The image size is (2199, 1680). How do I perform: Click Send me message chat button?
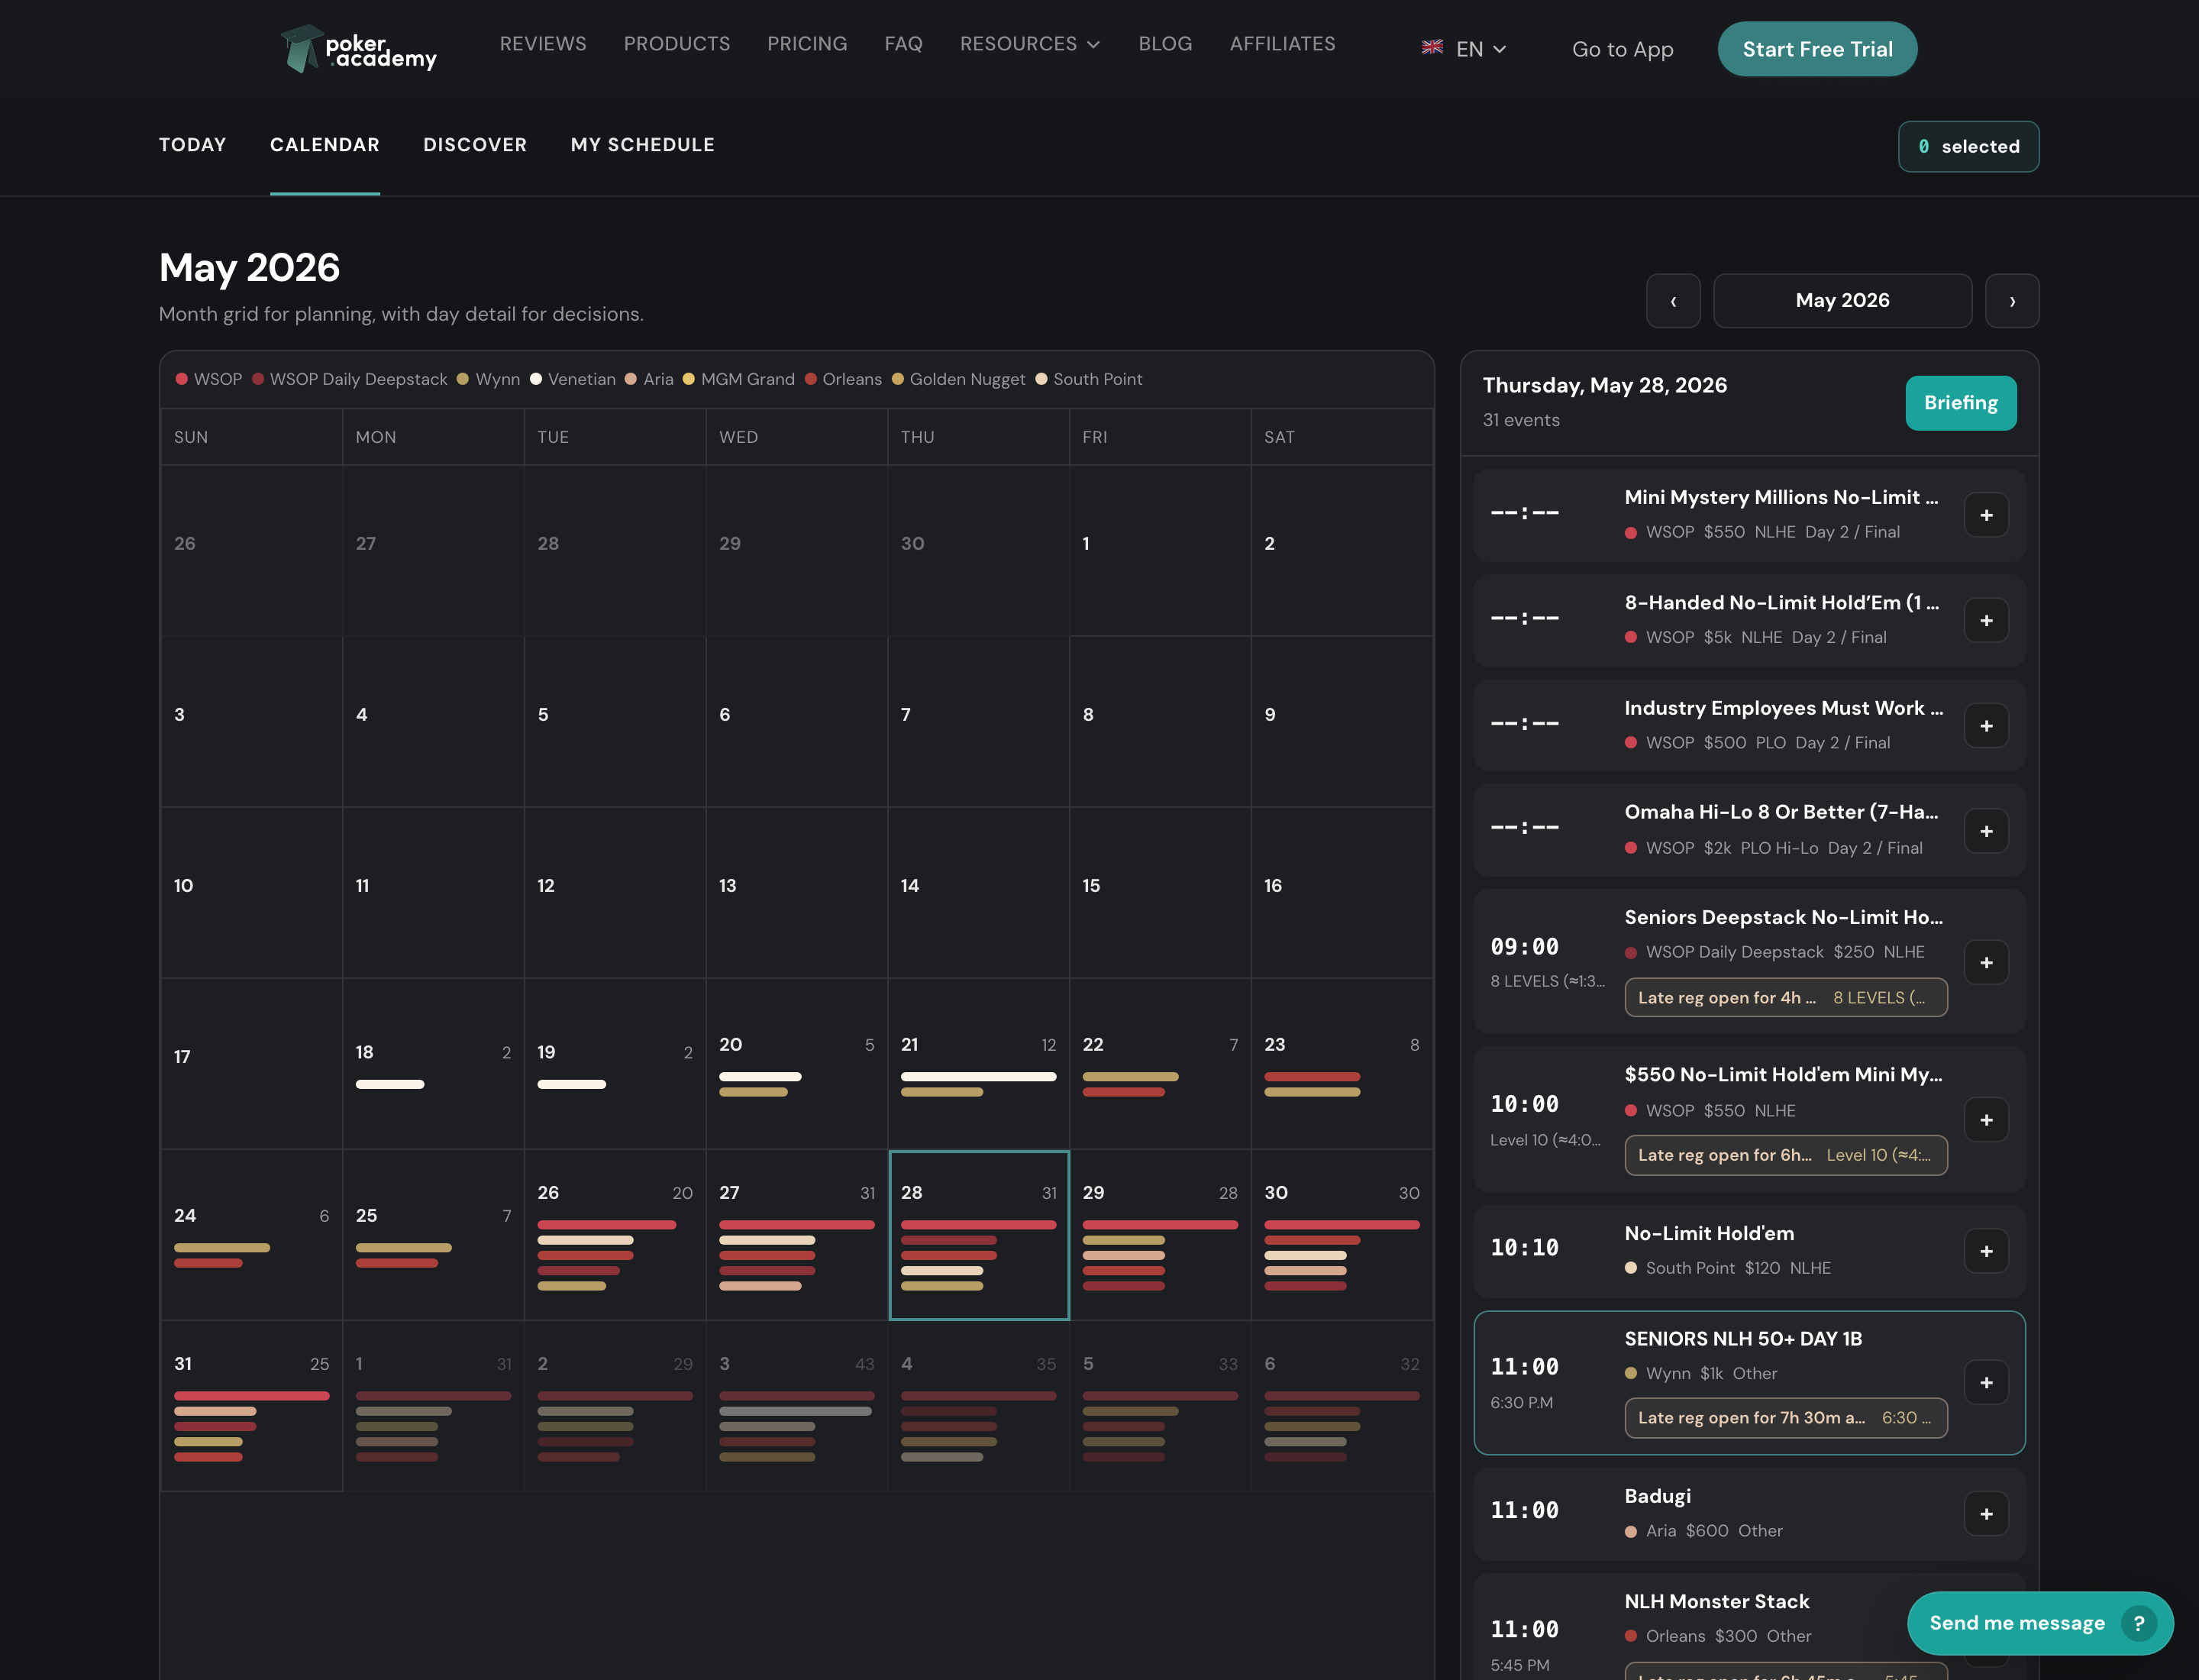2040,1623
